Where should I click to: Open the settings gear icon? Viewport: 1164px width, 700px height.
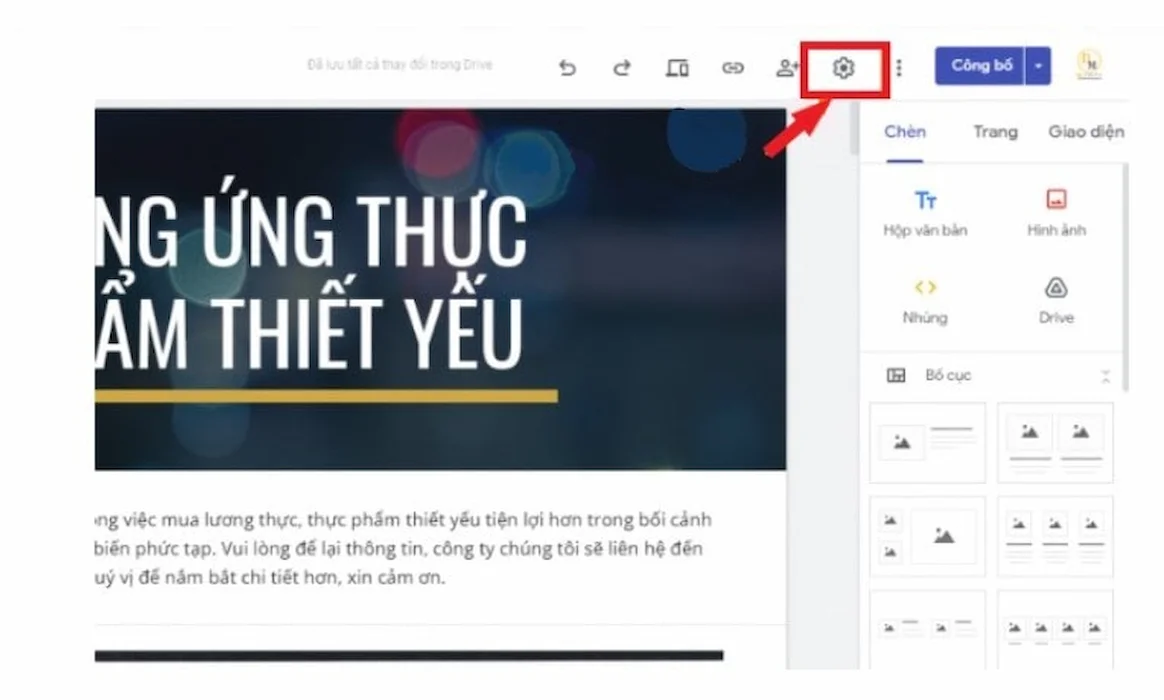pyautogui.click(x=844, y=68)
